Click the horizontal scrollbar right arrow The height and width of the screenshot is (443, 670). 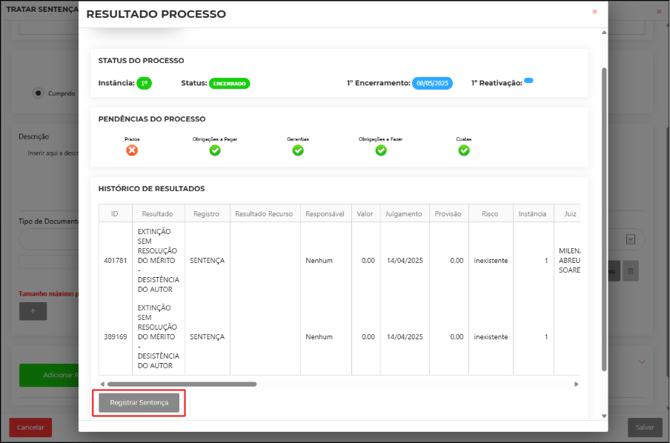point(576,384)
